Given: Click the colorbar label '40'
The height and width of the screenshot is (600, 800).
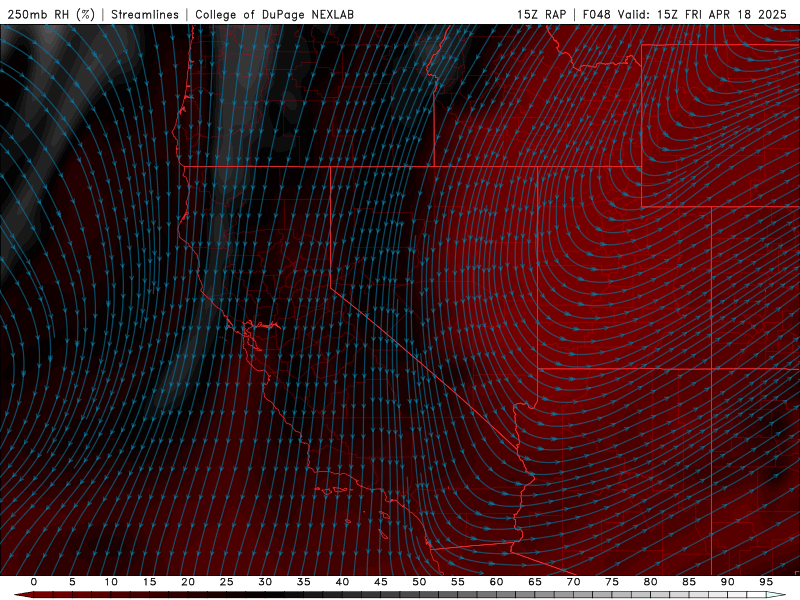Looking at the screenshot, I should (x=342, y=582).
